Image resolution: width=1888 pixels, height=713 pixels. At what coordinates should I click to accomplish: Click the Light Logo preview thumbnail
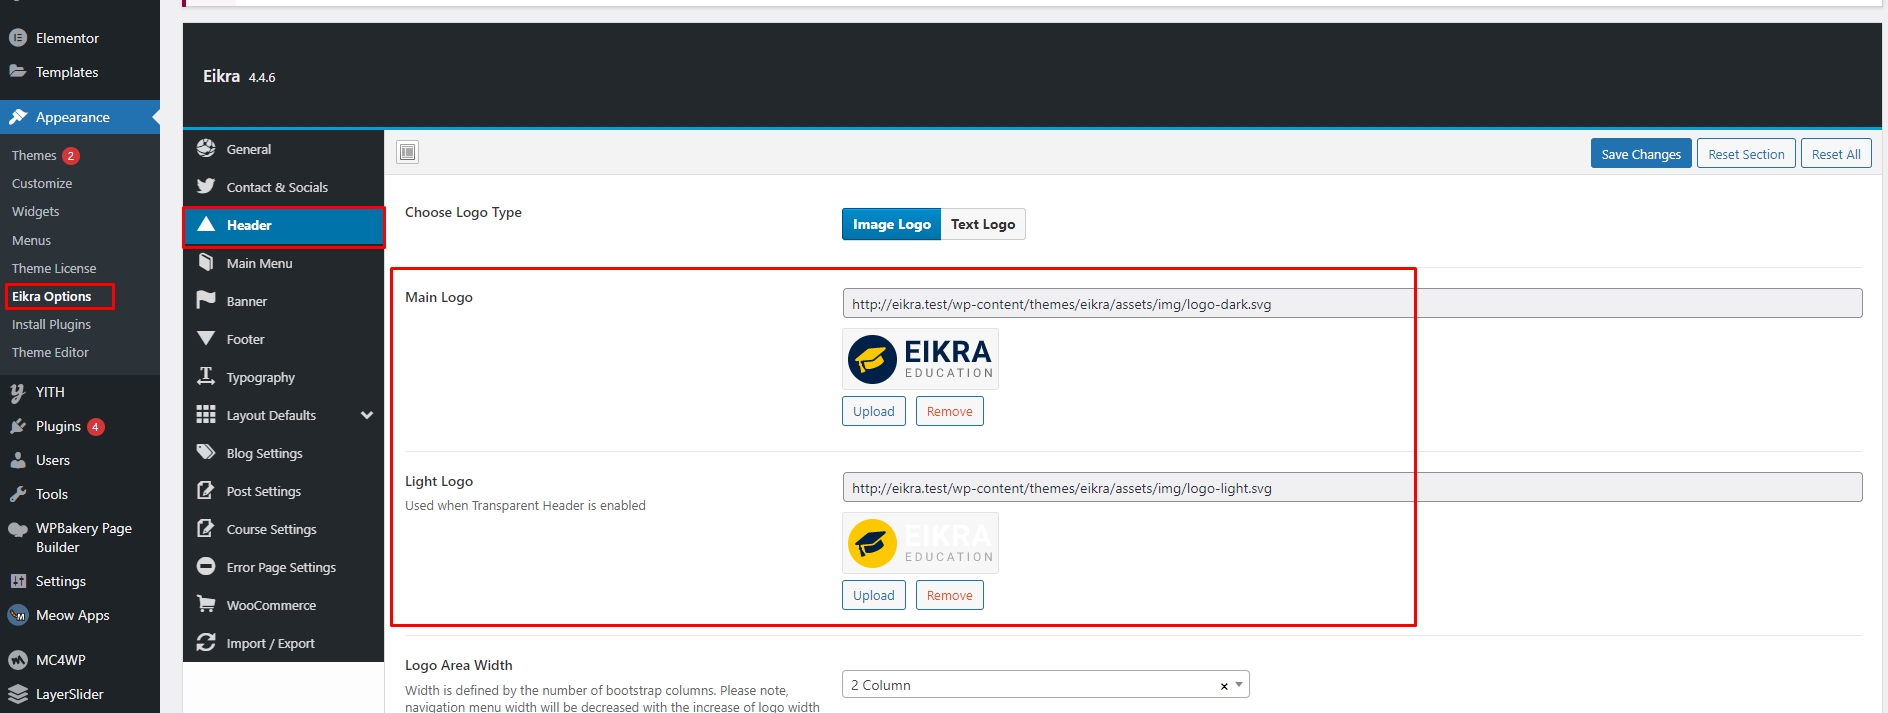[920, 543]
